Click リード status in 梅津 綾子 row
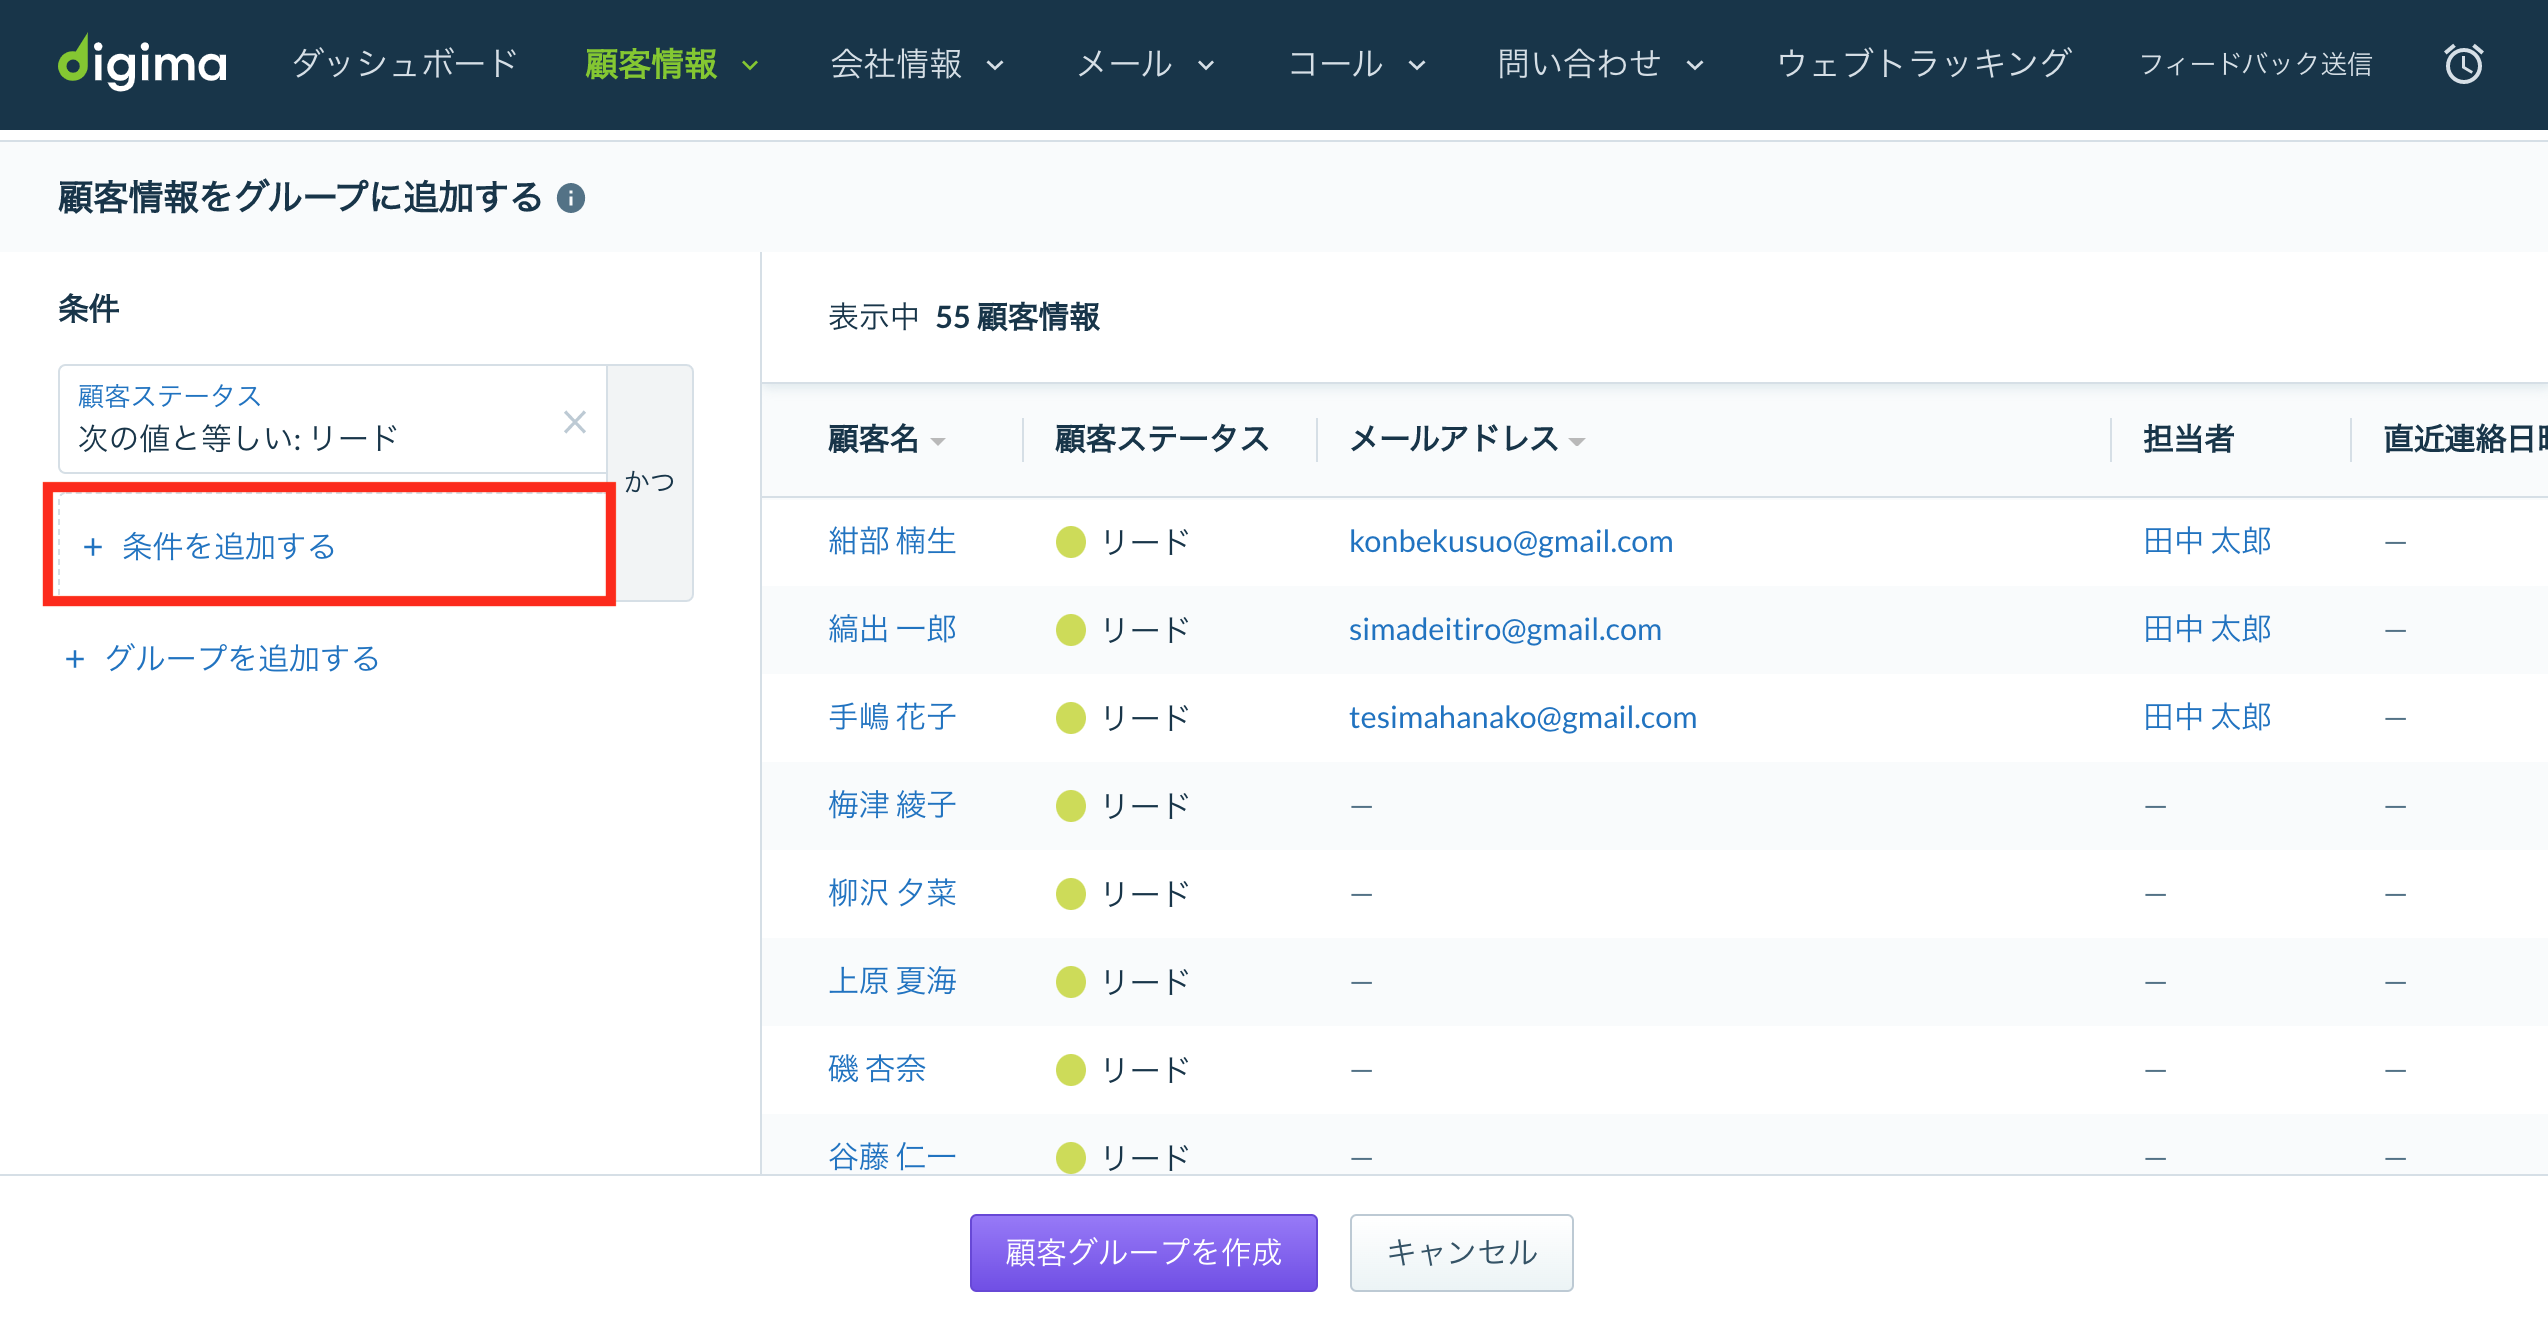The height and width of the screenshot is (1320, 2548). tap(1123, 806)
